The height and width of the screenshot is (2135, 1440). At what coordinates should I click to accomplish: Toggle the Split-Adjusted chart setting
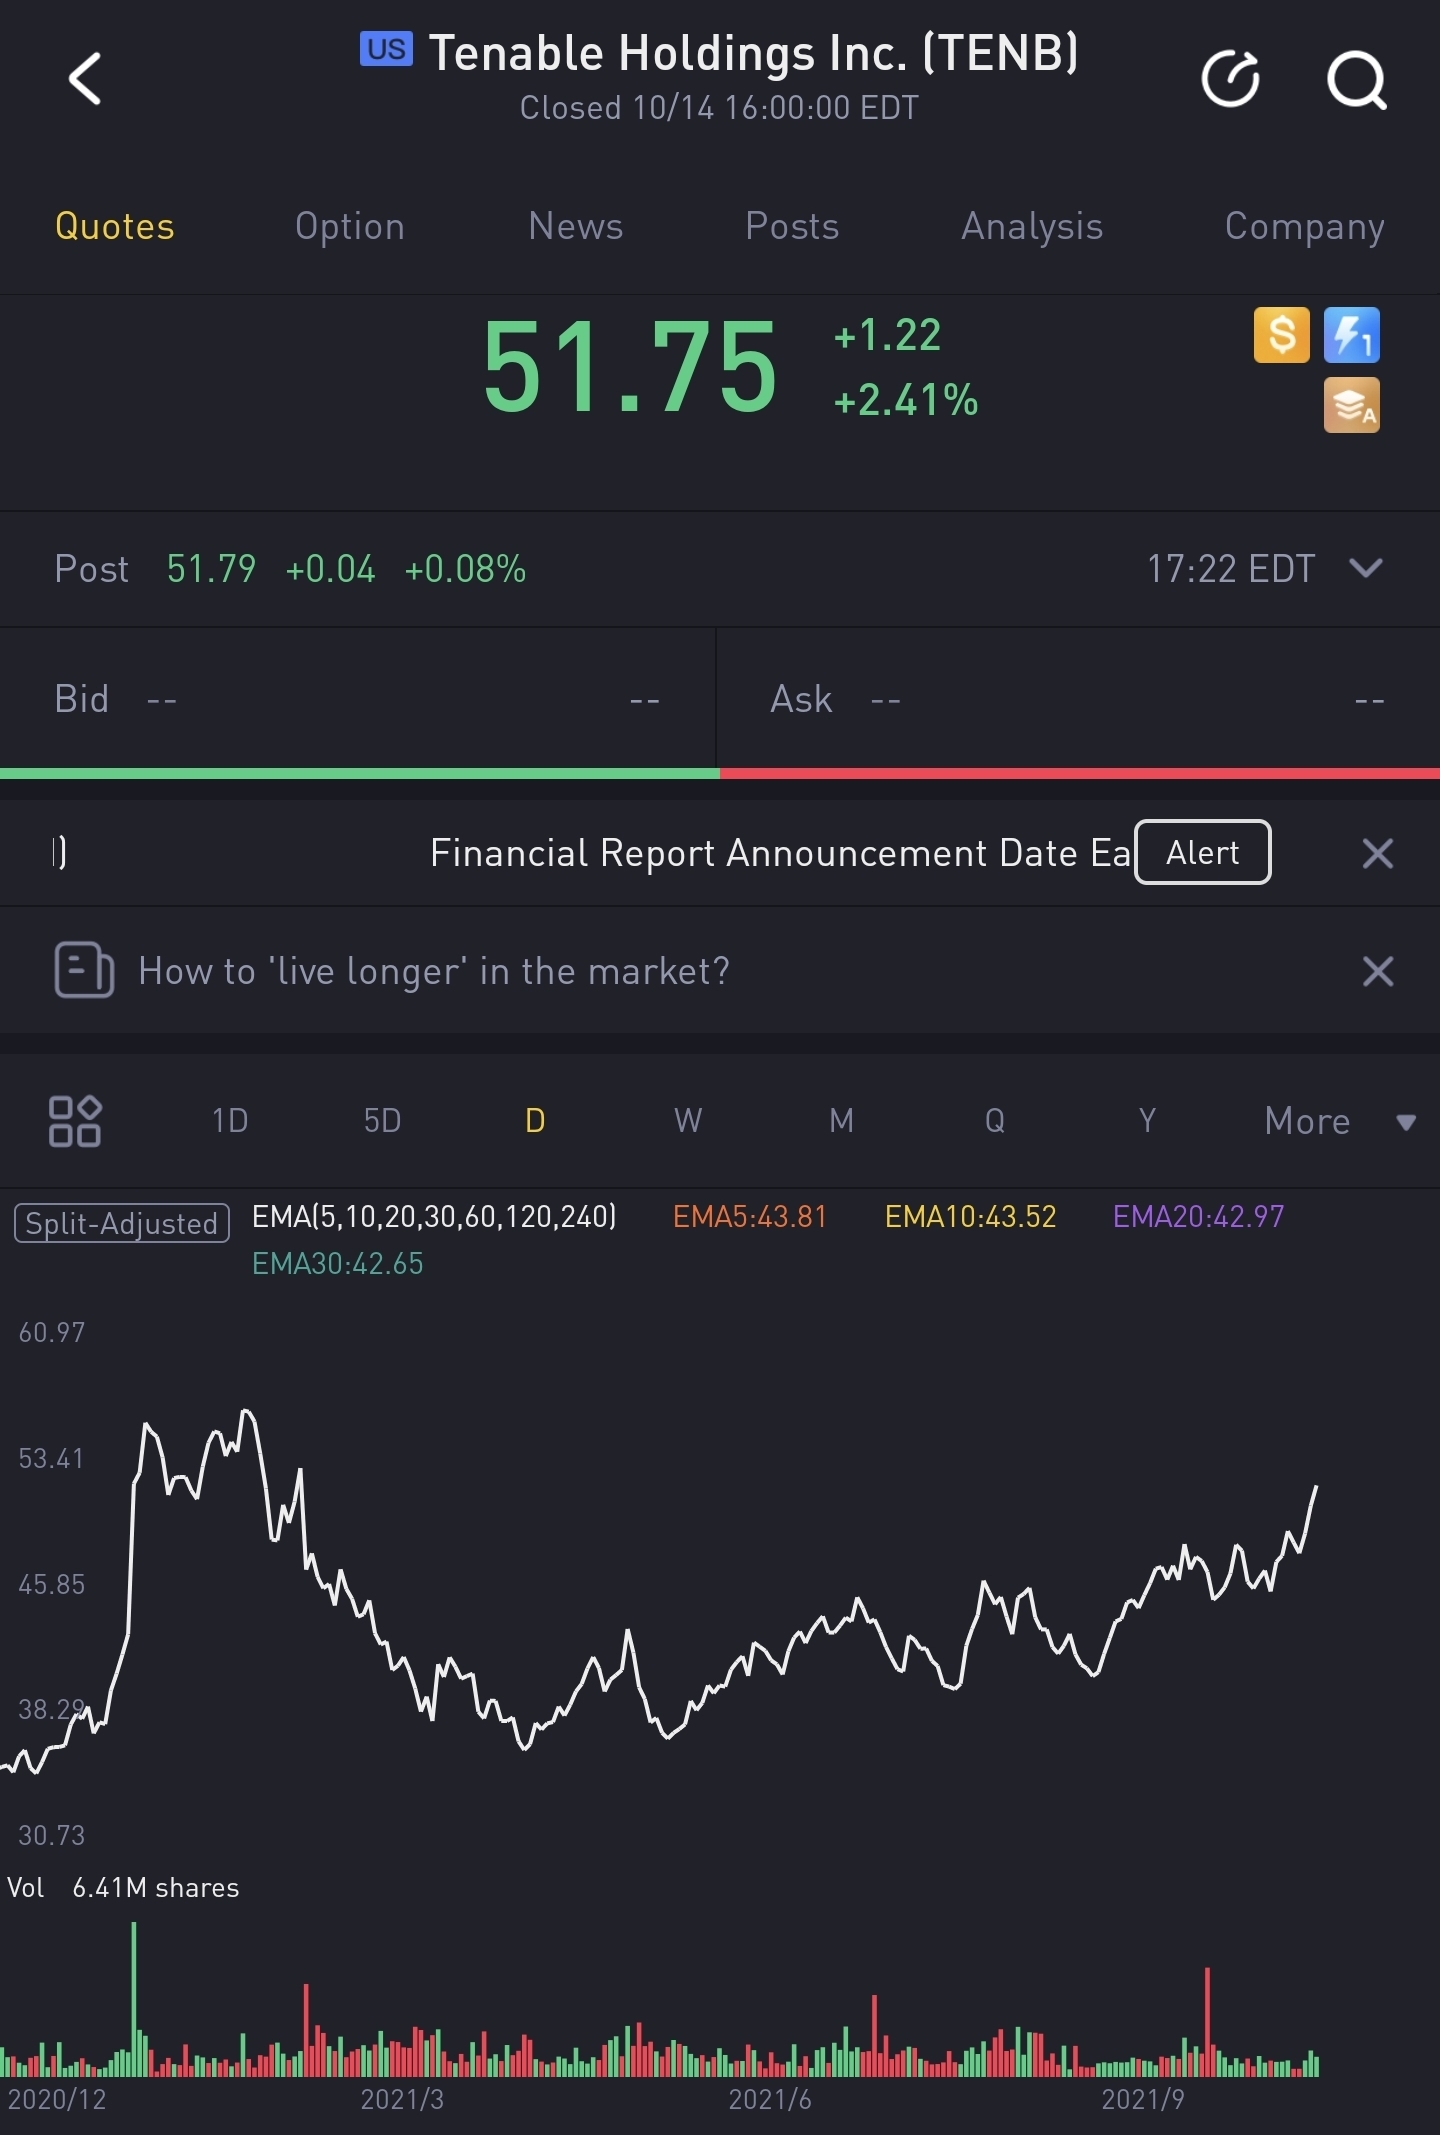(x=122, y=1223)
